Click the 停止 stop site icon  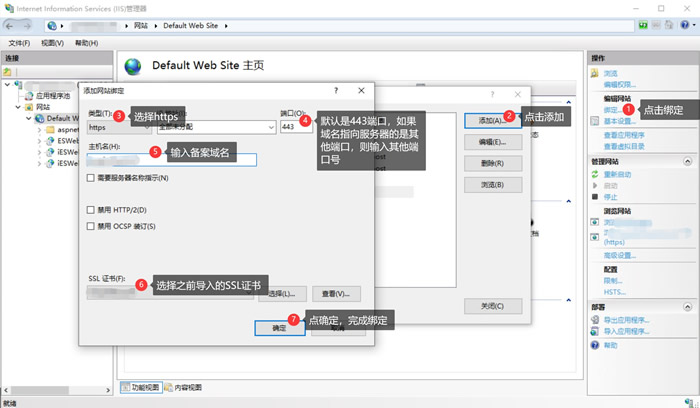(x=596, y=197)
